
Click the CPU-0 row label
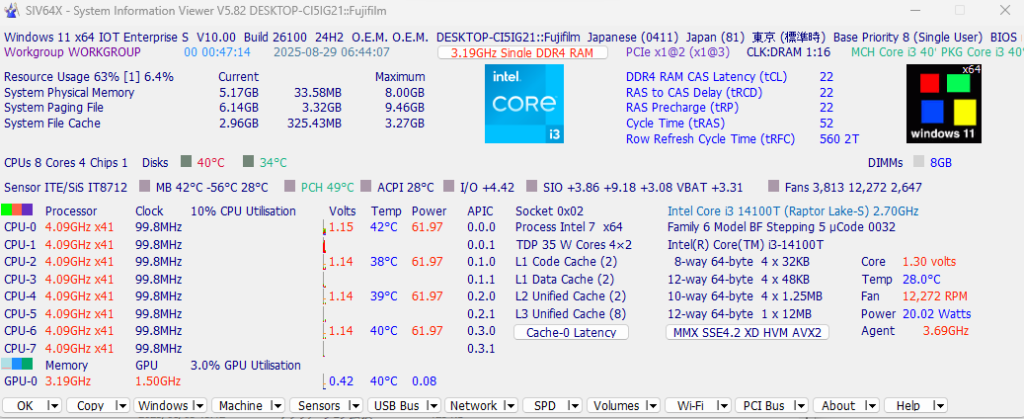coord(20,228)
